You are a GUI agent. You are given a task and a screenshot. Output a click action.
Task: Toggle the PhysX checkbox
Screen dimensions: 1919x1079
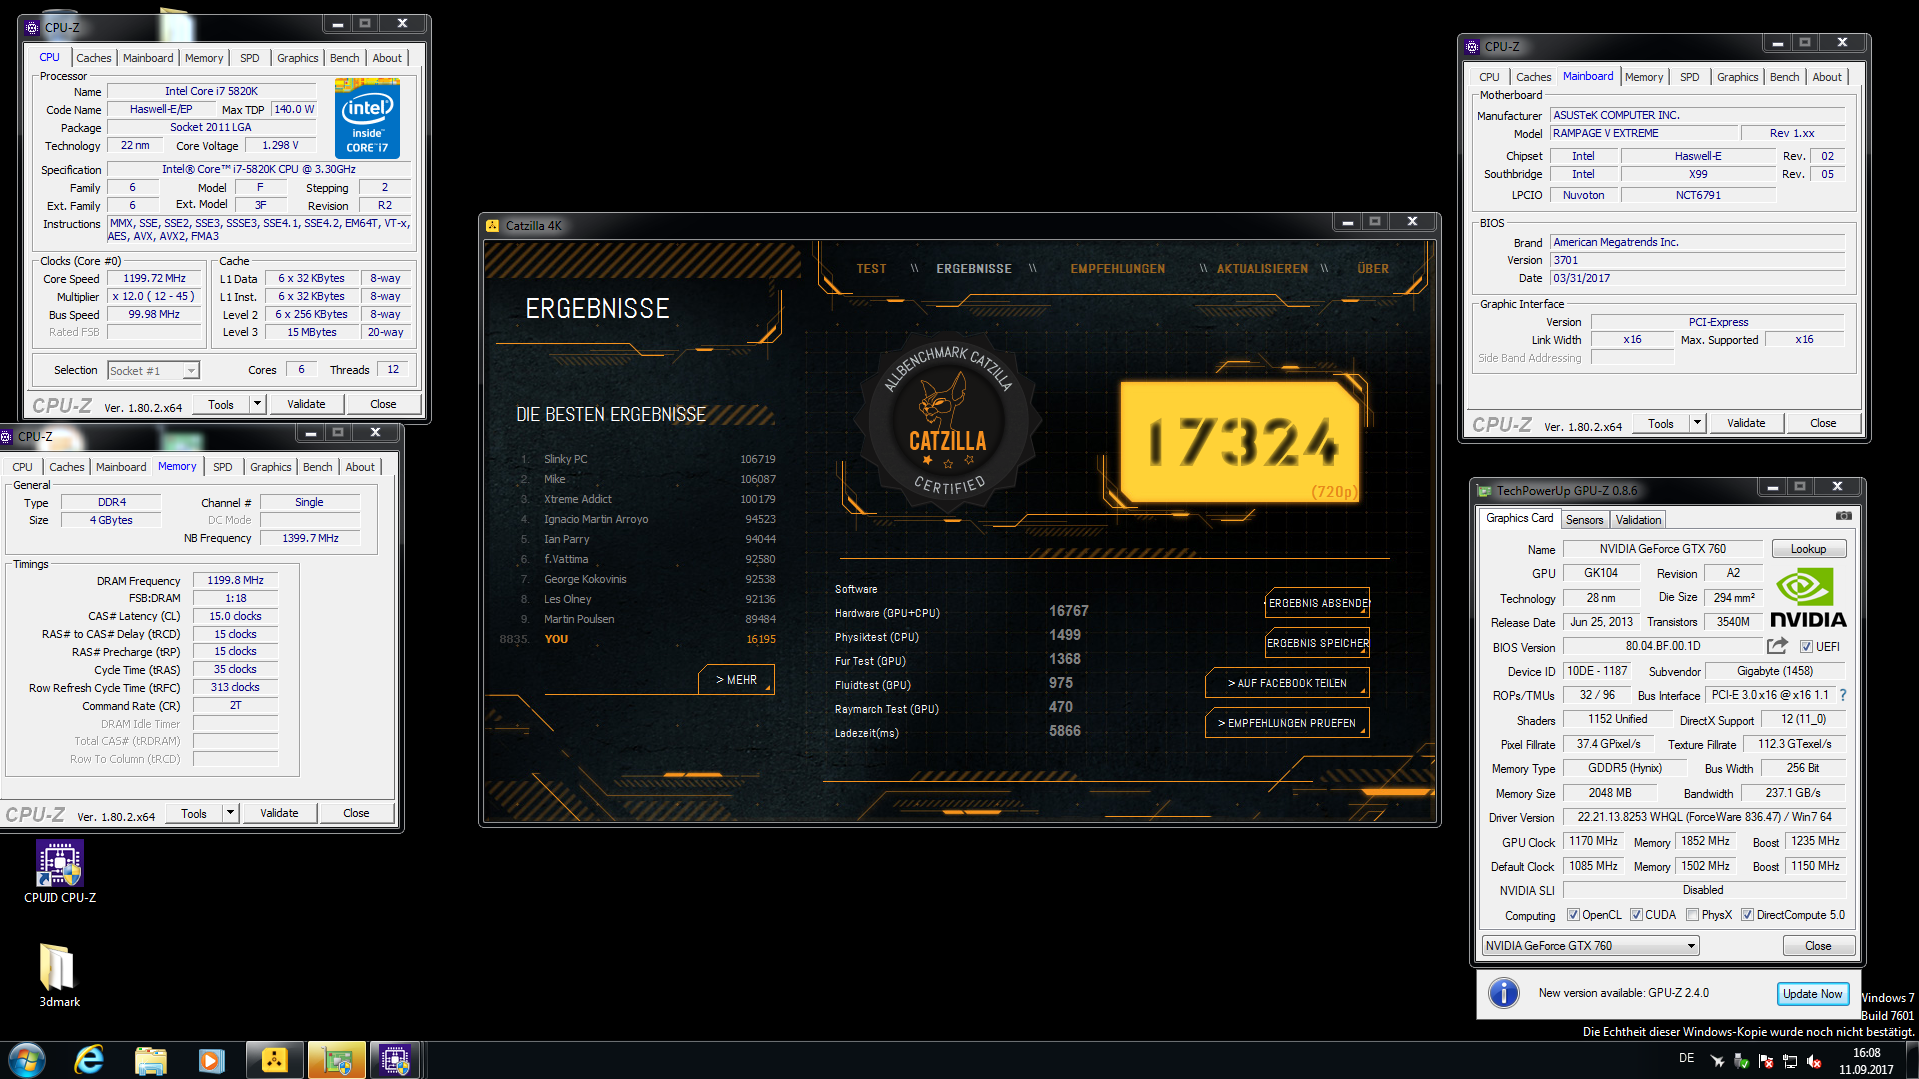(1692, 915)
